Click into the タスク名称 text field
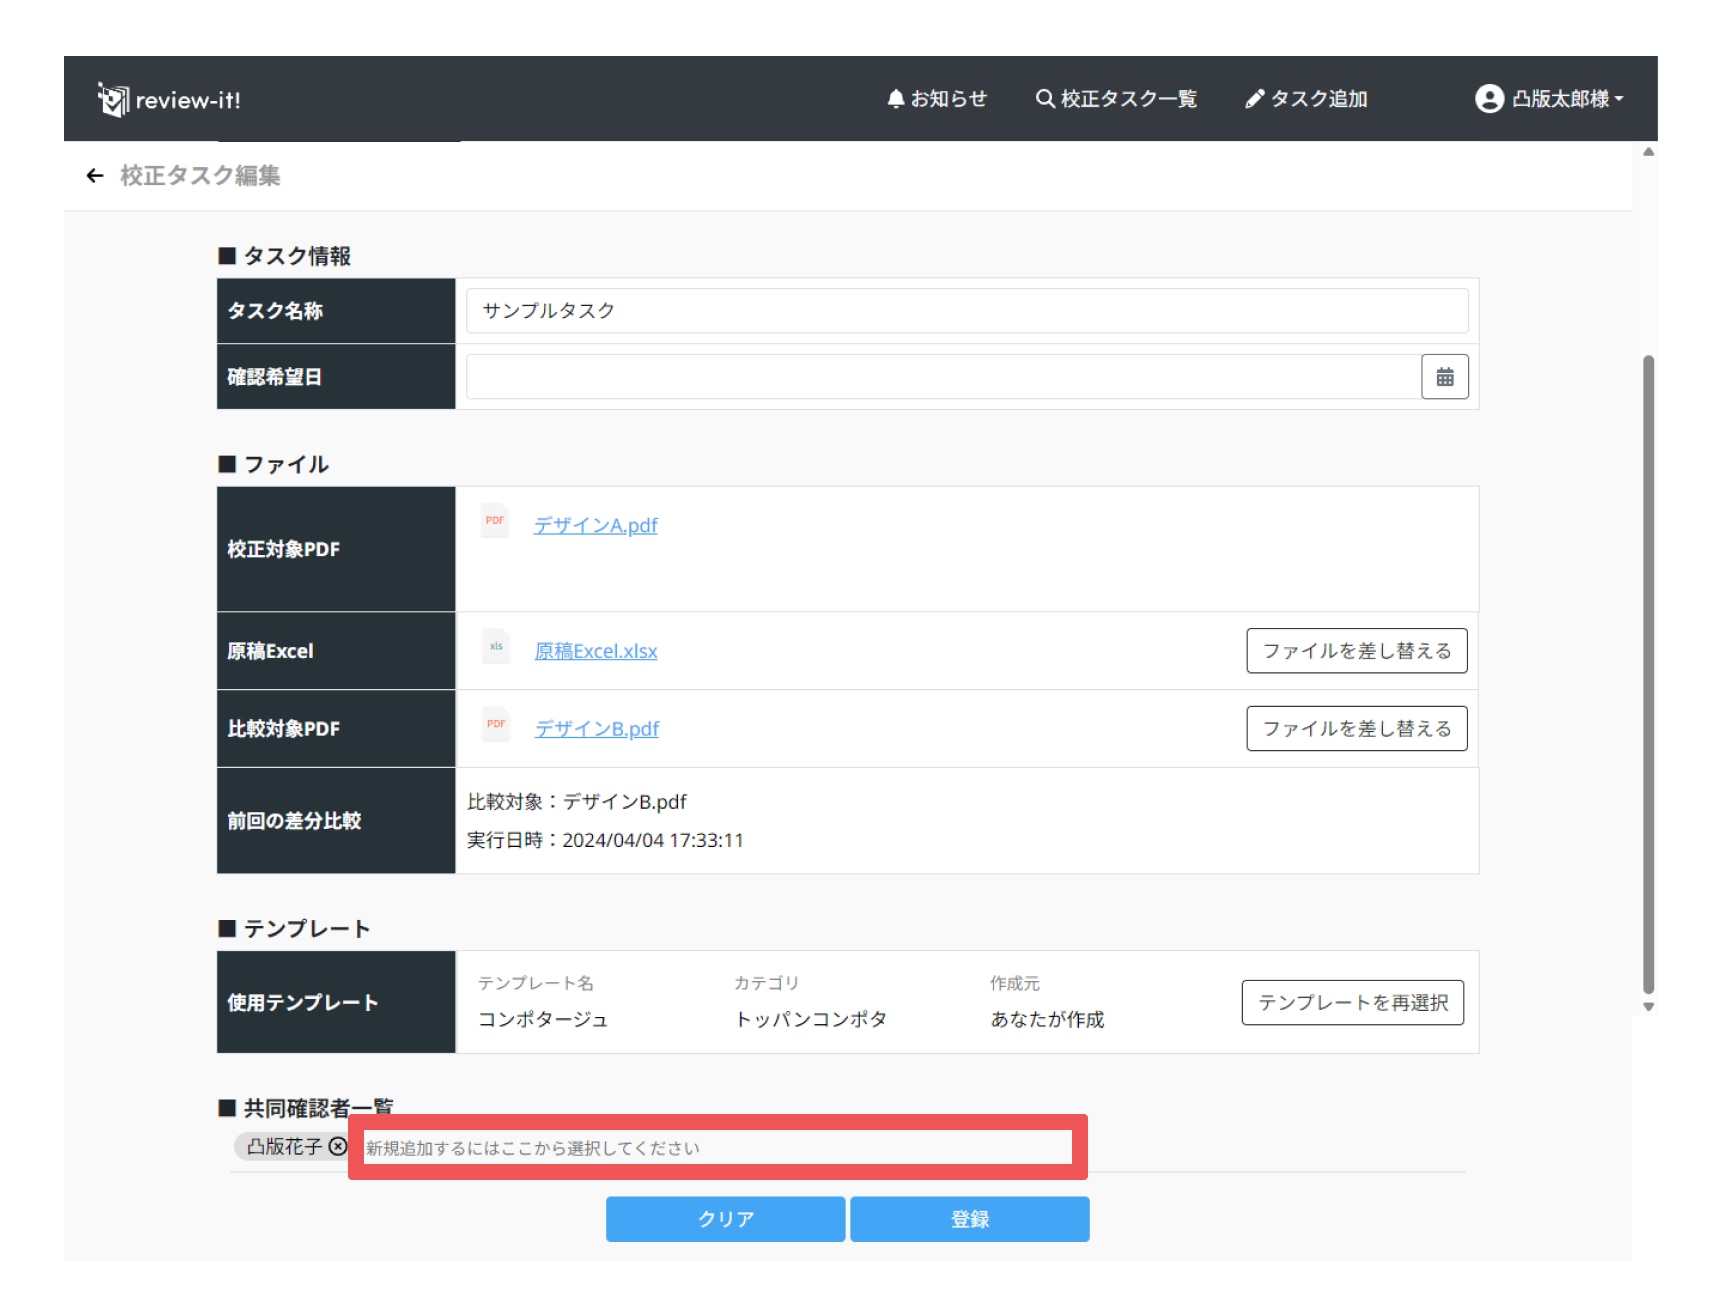 tap(966, 311)
